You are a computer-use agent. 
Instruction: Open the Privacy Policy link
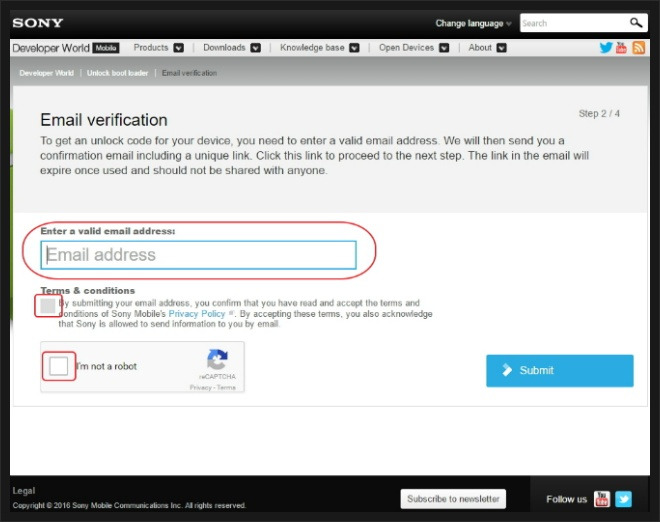[197, 314]
